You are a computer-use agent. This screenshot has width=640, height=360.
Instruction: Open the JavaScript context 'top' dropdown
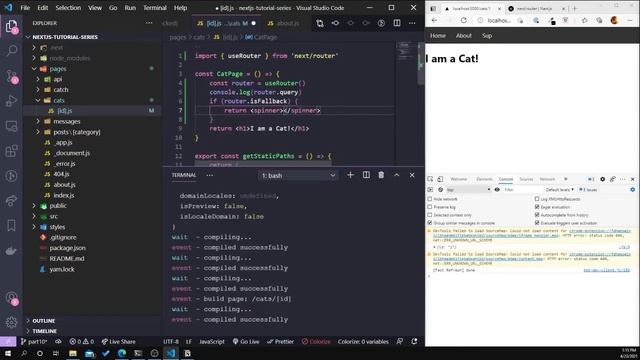point(468,190)
